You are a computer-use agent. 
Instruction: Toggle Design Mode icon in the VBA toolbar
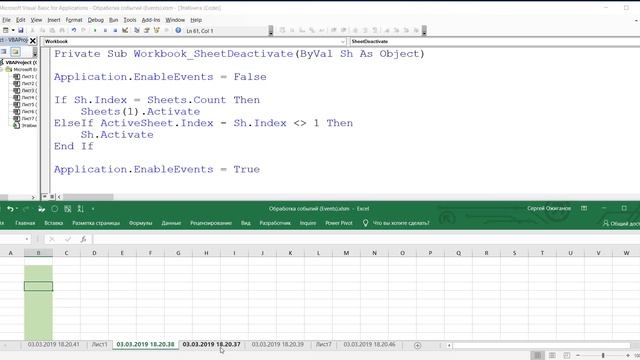pos(125,30)
